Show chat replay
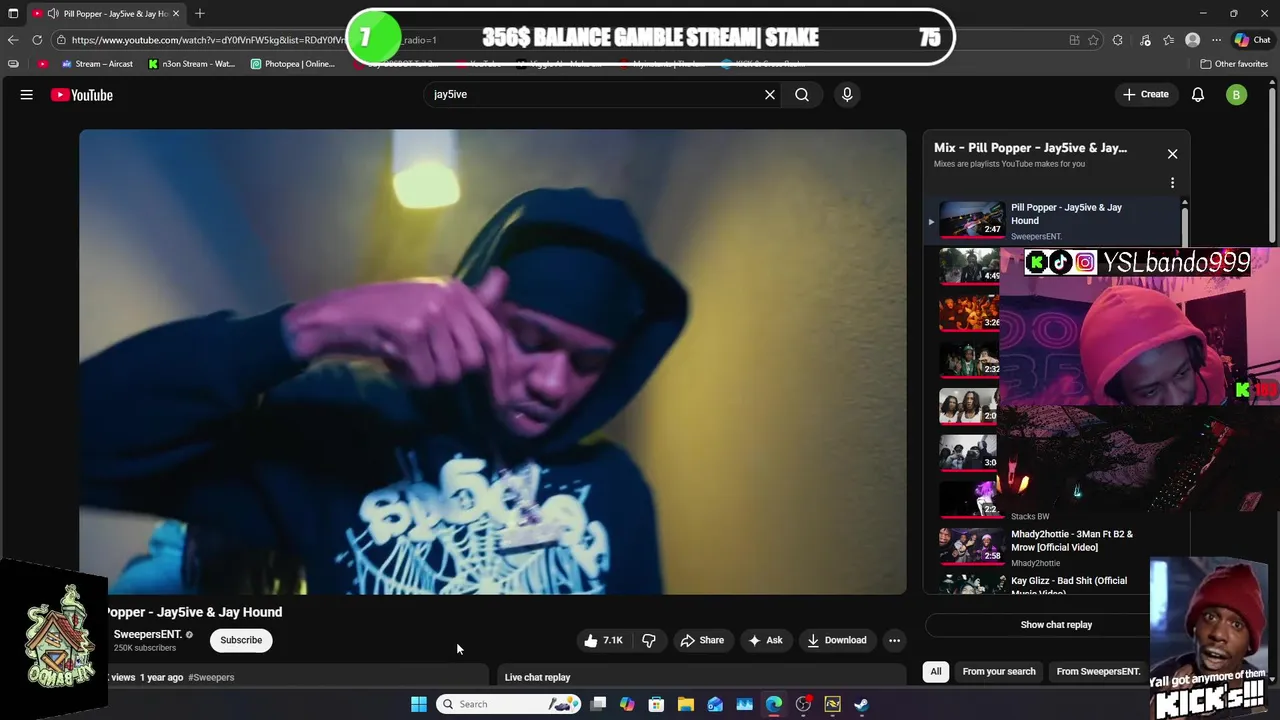 coord(1056,625)
